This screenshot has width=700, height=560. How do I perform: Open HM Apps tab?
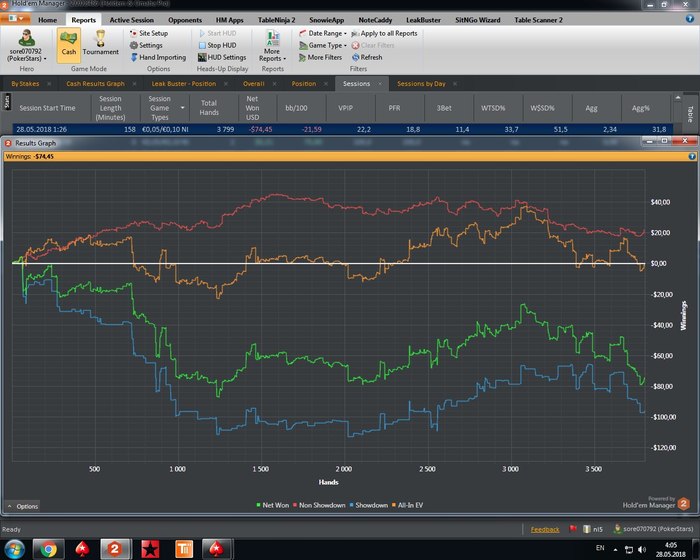(x=229, y=20)
